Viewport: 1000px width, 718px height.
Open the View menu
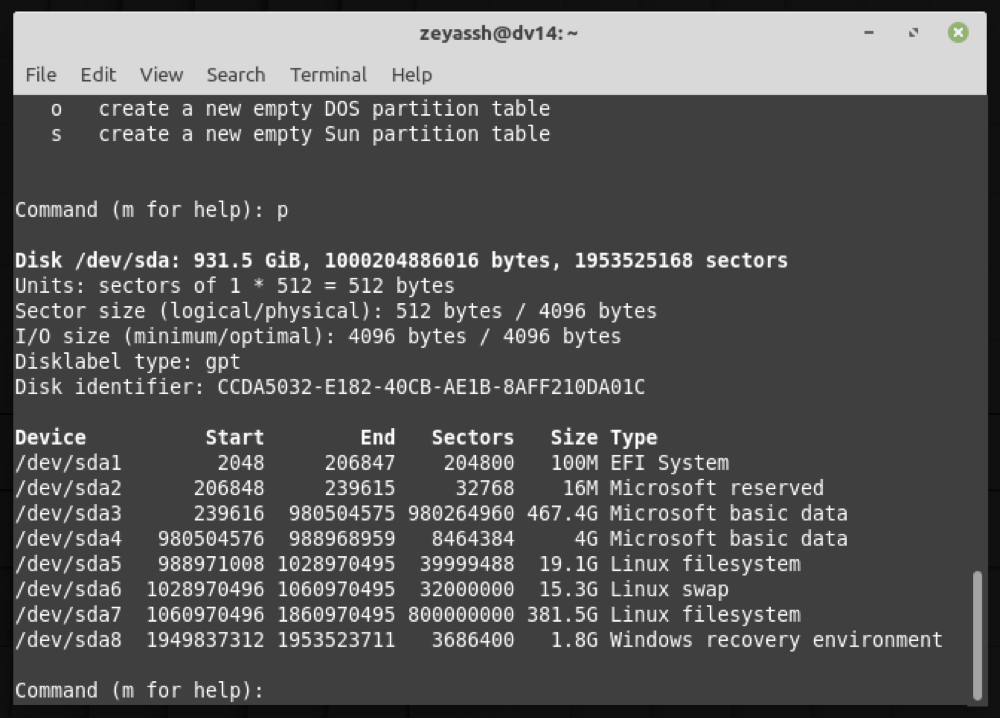[161, 75]
